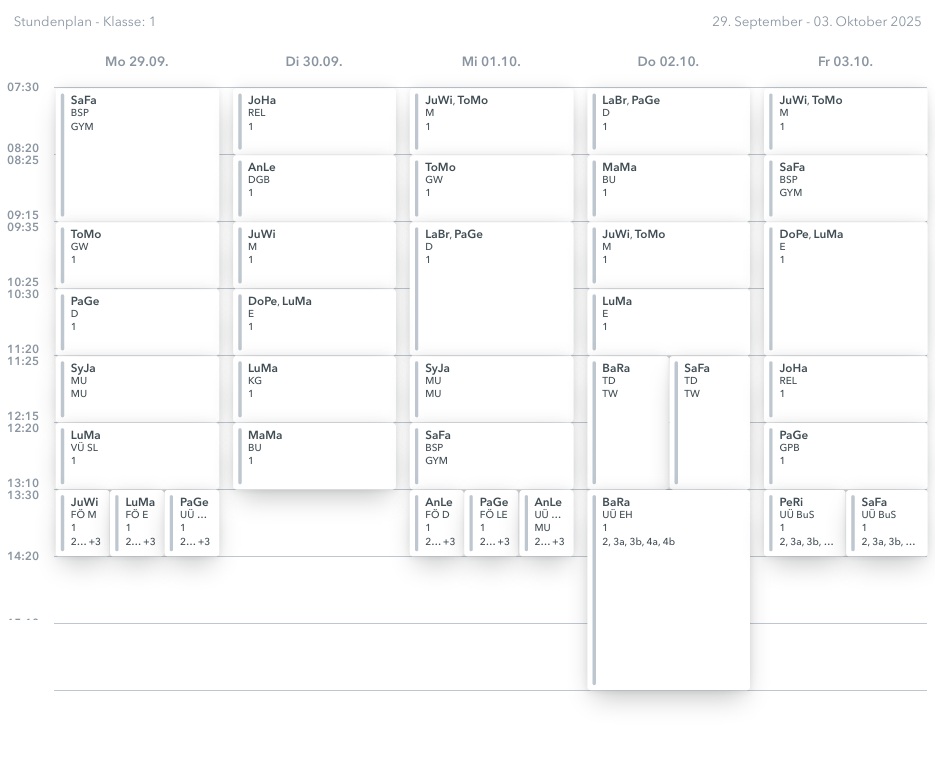
Task: Click Thursday's BaRa TD lesson in TW
Action: [629, 422]
